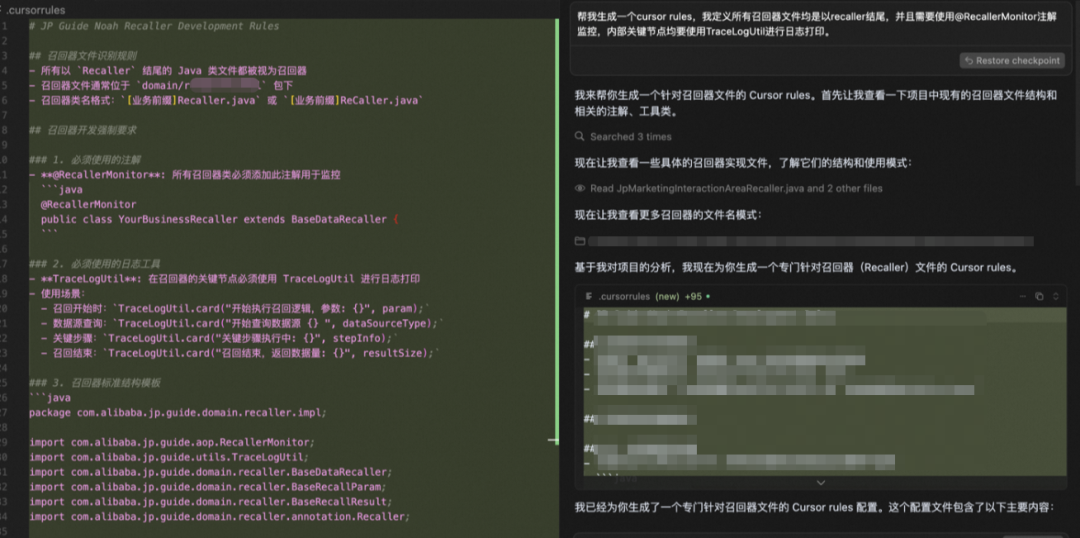Click the folder icon in the listed directory row
Image resolution: width=1080 pixels, height=538 pixels.
pyautogui.click(x=581, y=241)
